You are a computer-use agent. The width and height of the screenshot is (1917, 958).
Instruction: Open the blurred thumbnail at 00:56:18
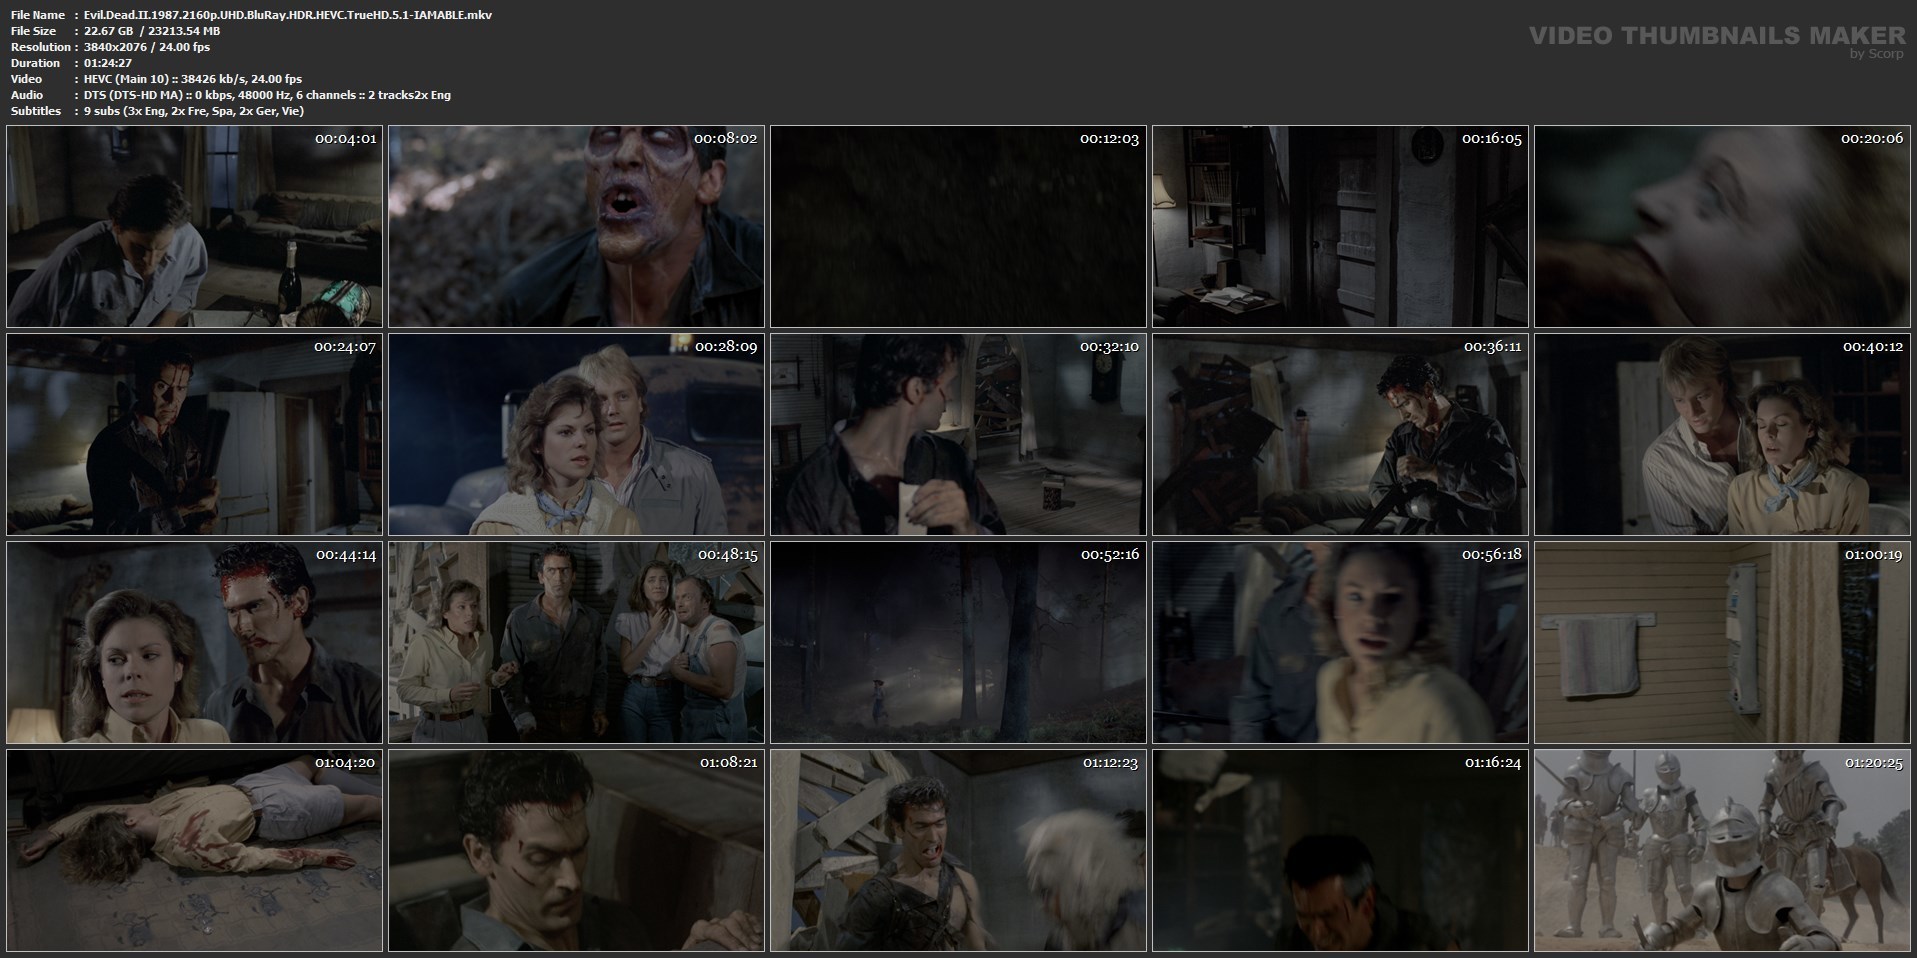(1340, 643)
